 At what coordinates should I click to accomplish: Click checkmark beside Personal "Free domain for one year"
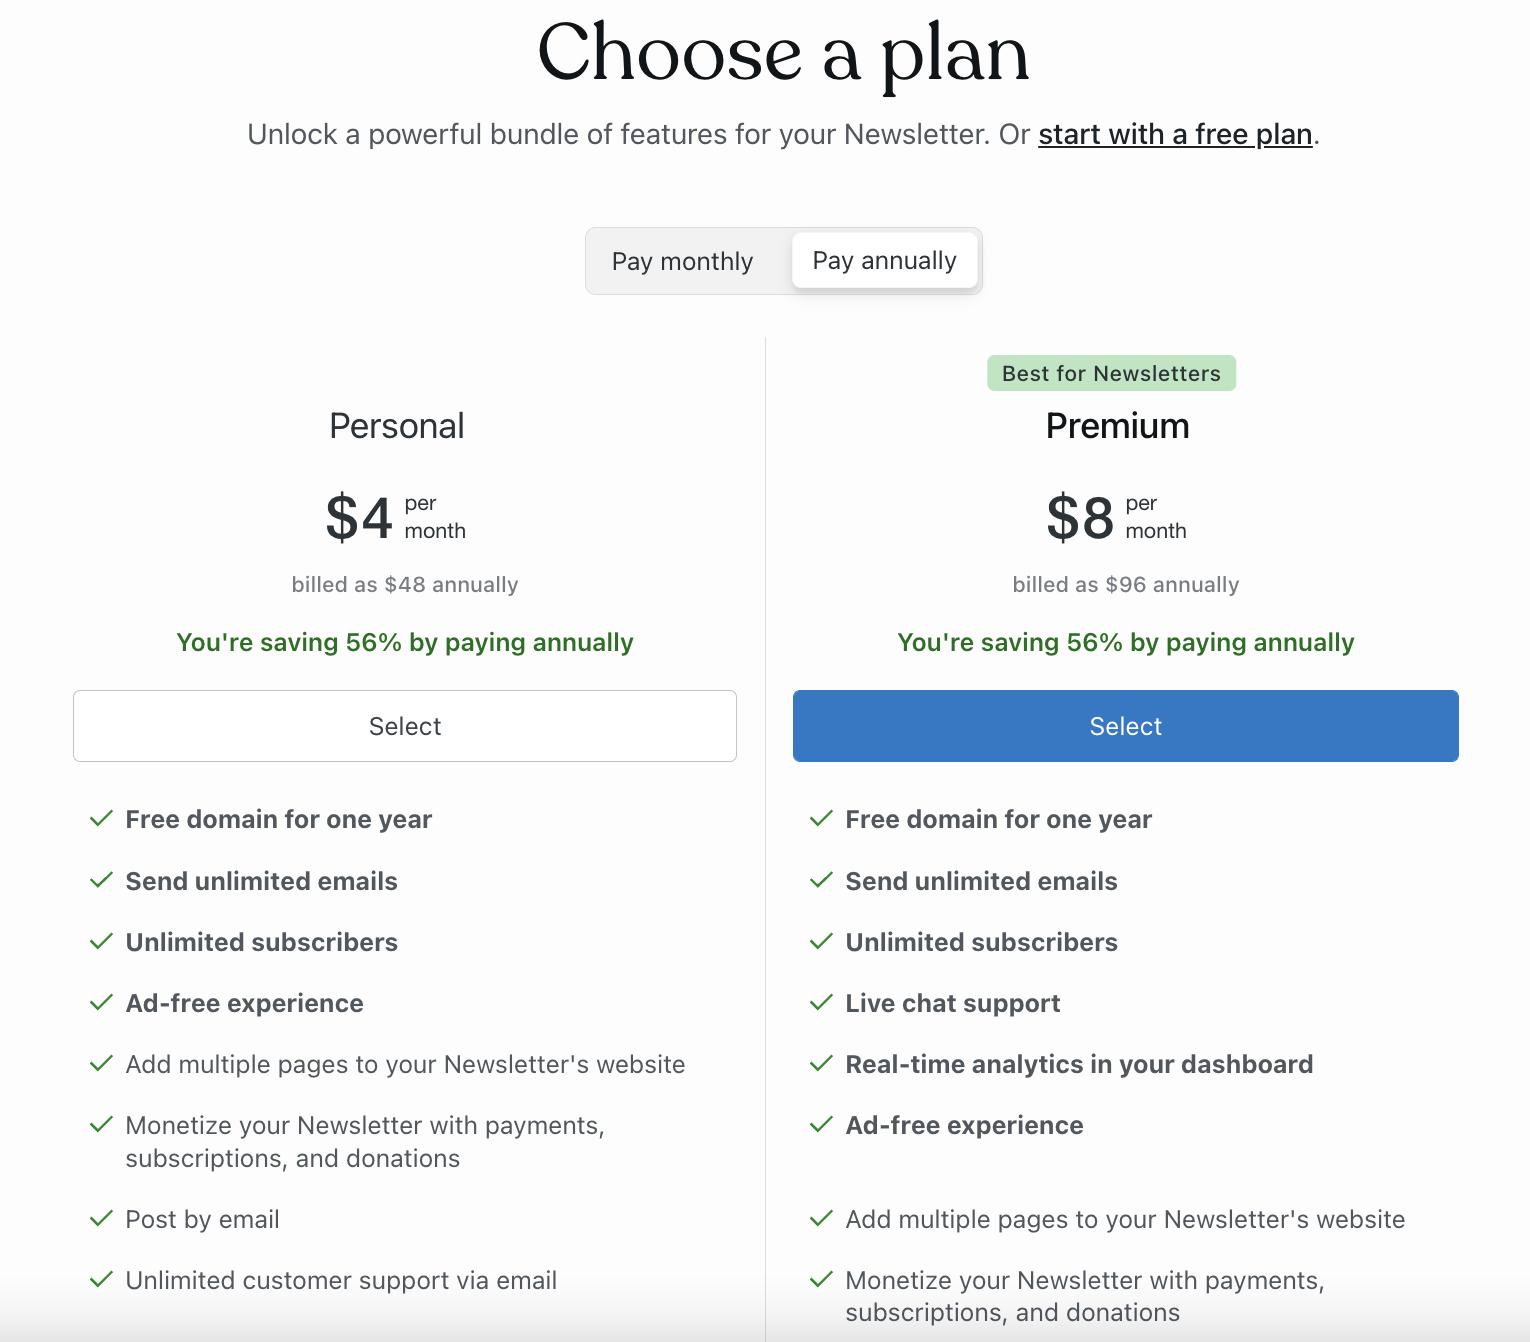pos(101,819)
